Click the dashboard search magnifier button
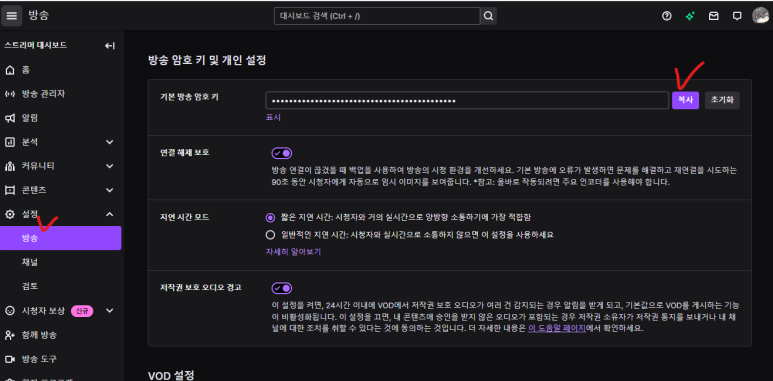The image size is (773, 381). coord(489,16)
